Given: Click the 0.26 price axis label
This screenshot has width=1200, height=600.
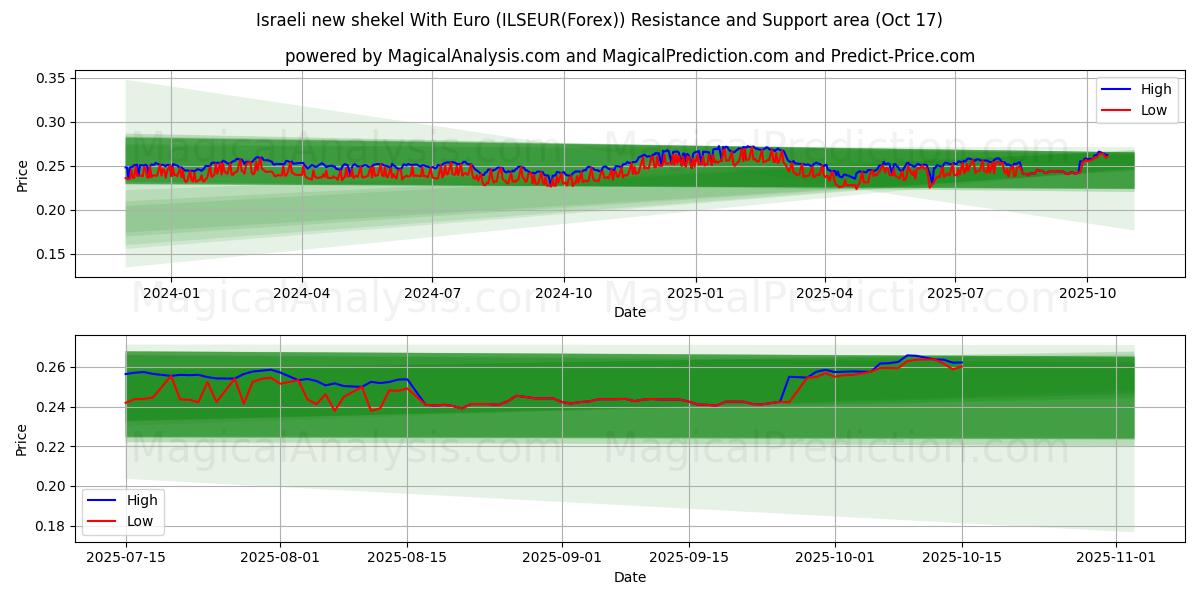Looking at the screenshot, I should (50, 367).
